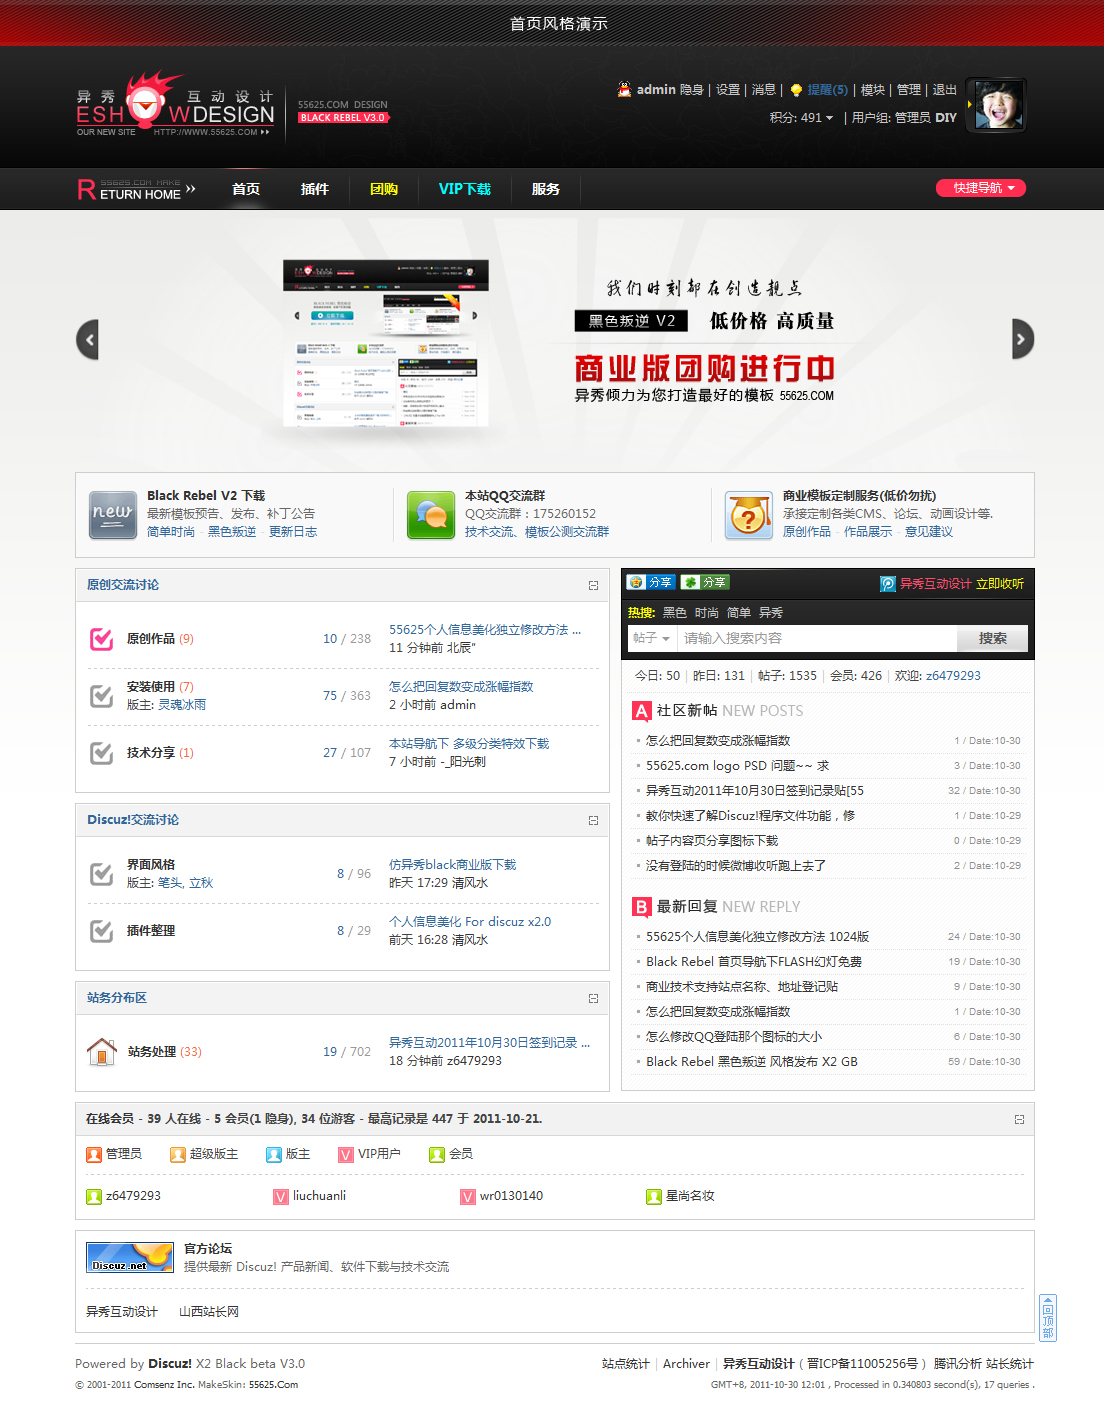Click the pink checkmark icon for 原创作品

coord(101,638)
